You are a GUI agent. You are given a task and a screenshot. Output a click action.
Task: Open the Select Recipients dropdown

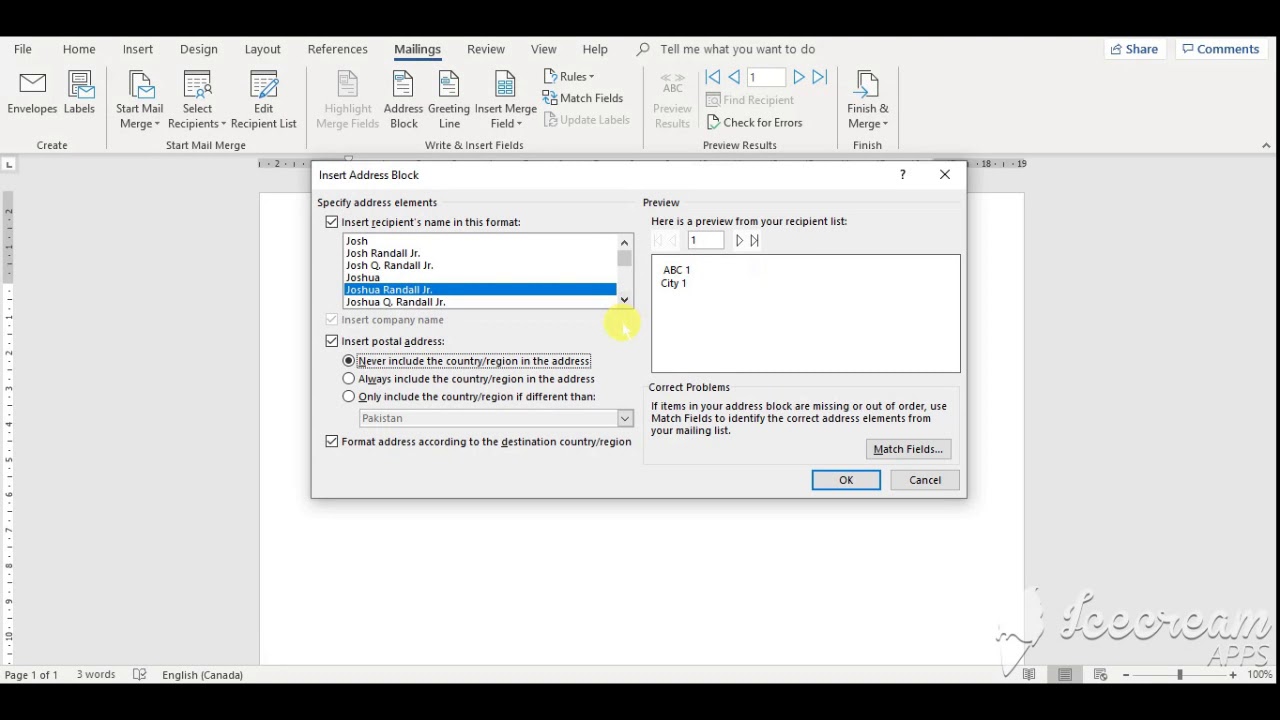coord(197,100)
